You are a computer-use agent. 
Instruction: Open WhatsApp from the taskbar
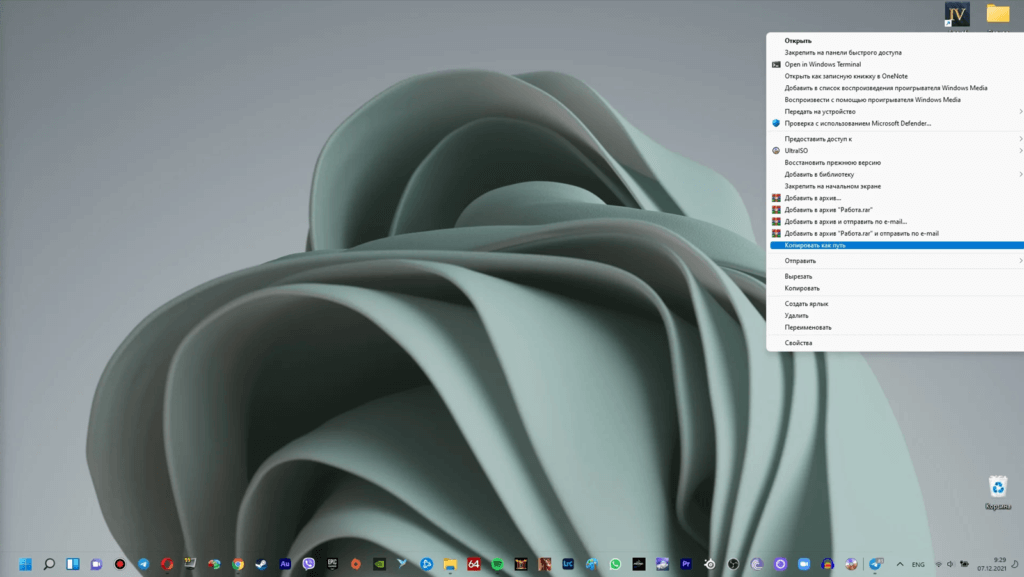tap(615, 564)
